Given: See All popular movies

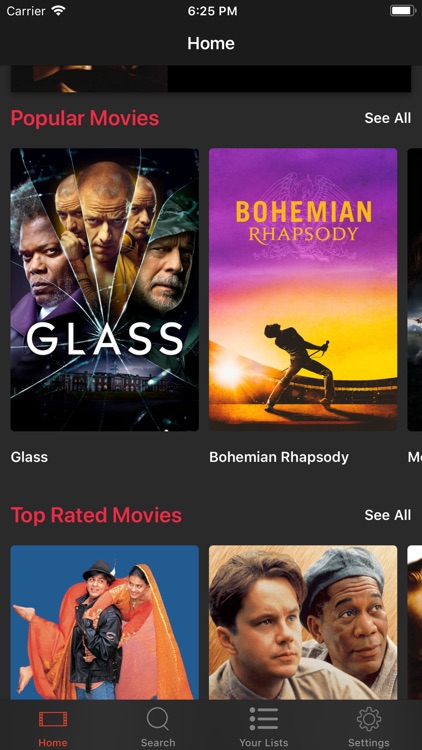Looking at the screenshot, I should 388,118.
